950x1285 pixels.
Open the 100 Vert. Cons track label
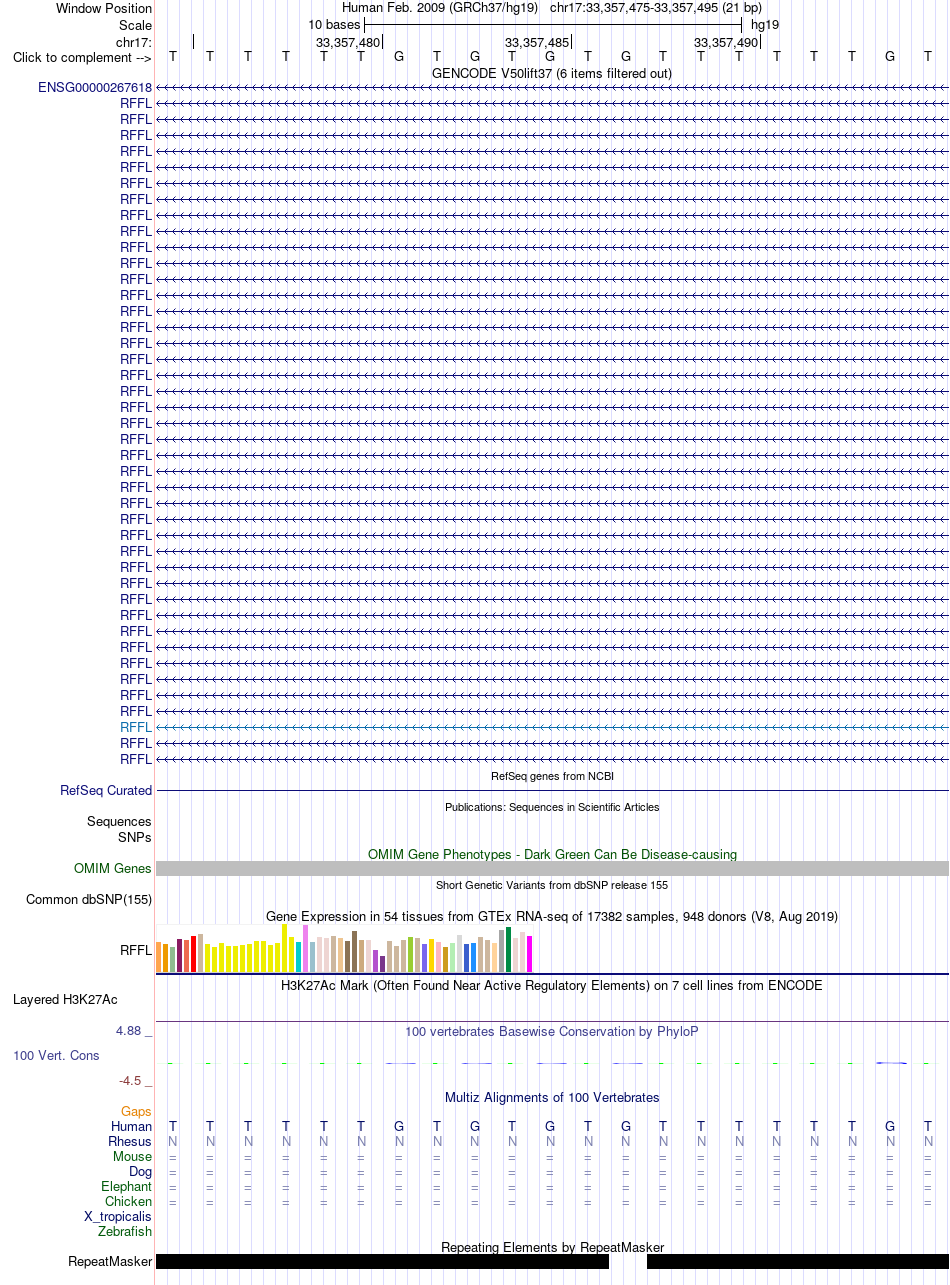(56, 1055)
